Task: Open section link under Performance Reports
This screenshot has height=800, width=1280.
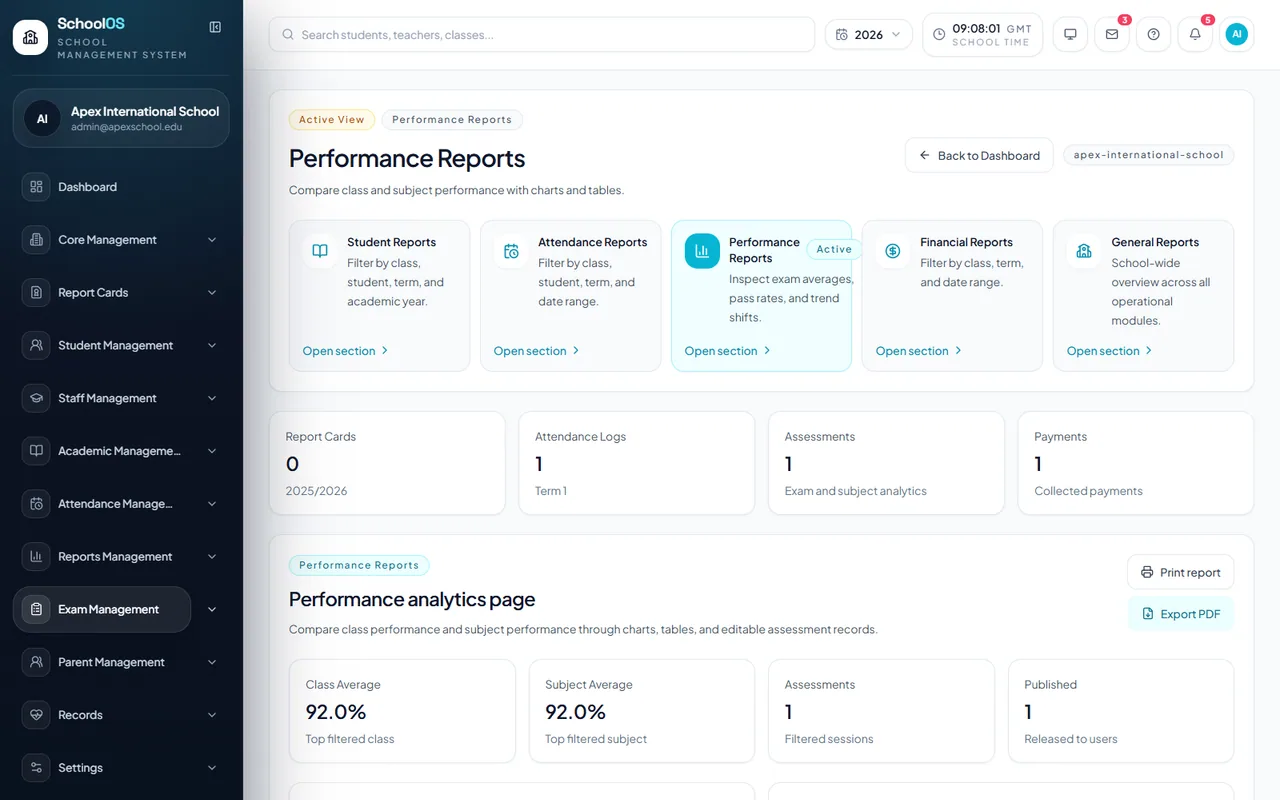Action: coord(727,351)
